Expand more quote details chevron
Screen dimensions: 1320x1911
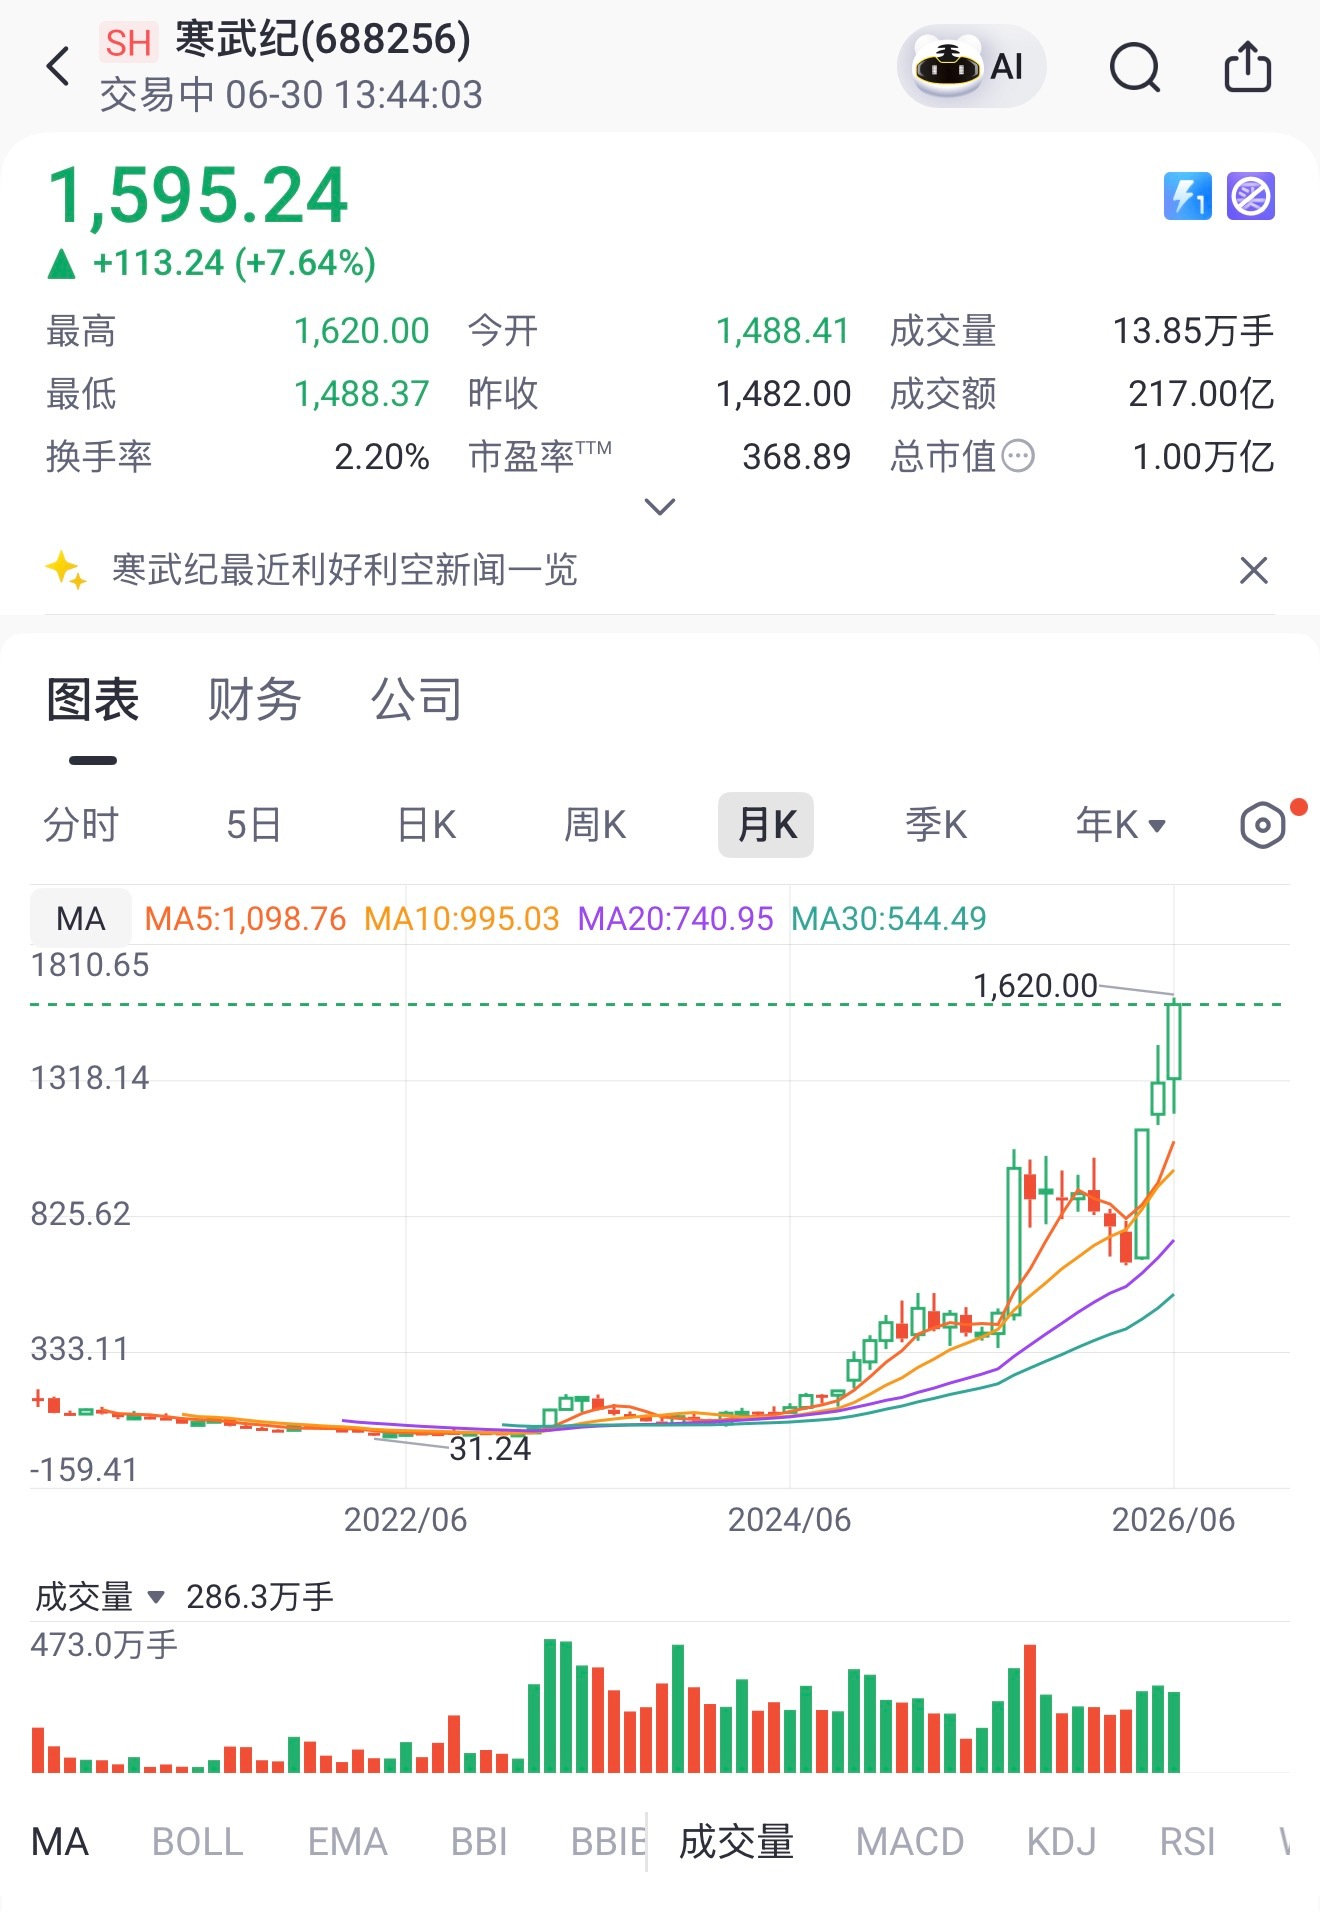coord(660,506)
